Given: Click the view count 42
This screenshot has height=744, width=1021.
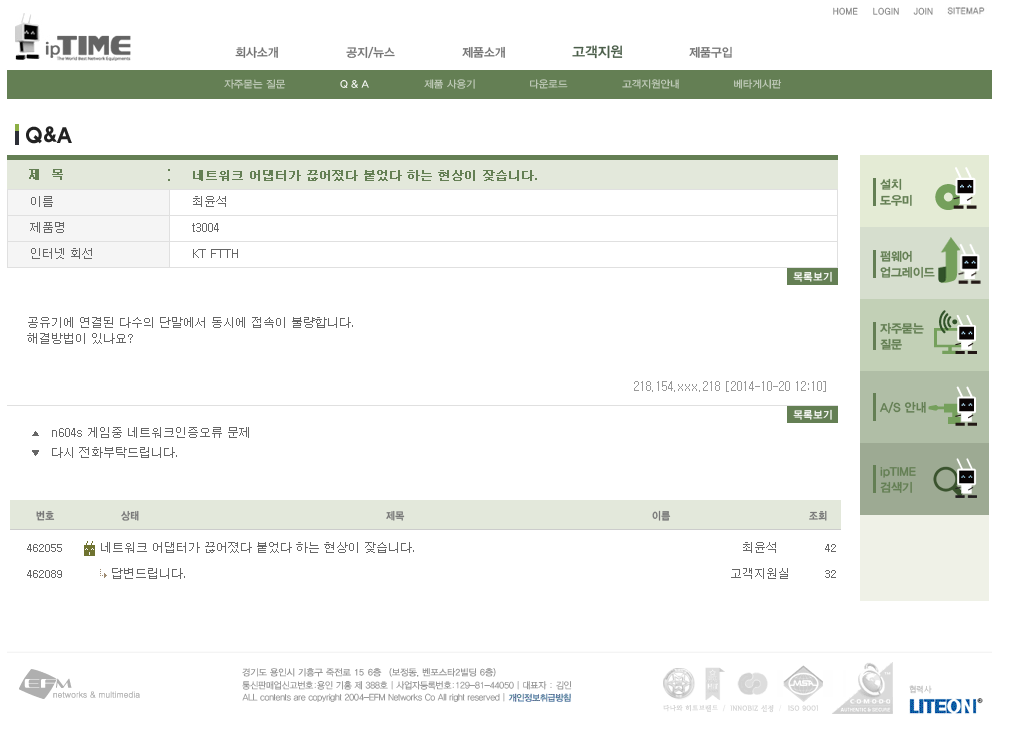Looking at the screenshot, I should pos(830,548).
